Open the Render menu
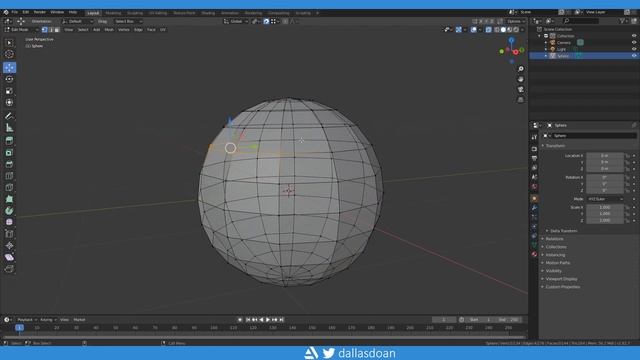The width and height of the screenshot is (640, 360). click(40, 12)
